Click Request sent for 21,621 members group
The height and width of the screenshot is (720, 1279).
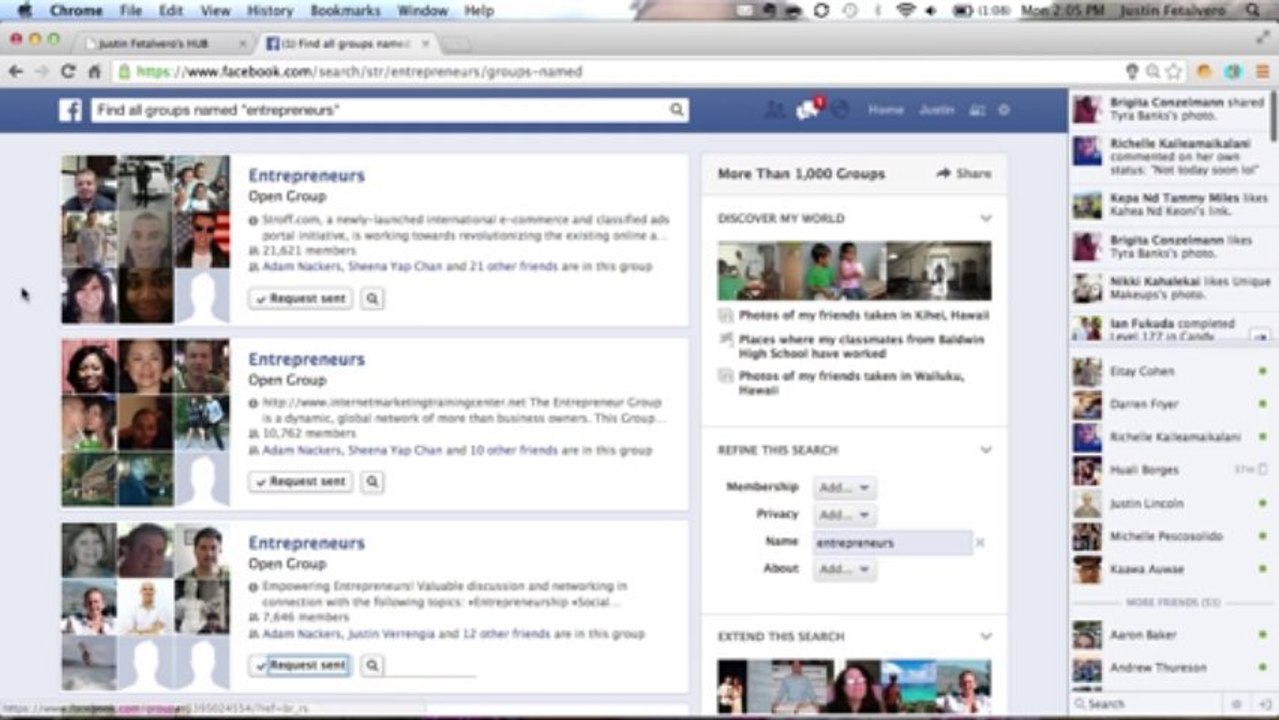(x=300, y=298)
